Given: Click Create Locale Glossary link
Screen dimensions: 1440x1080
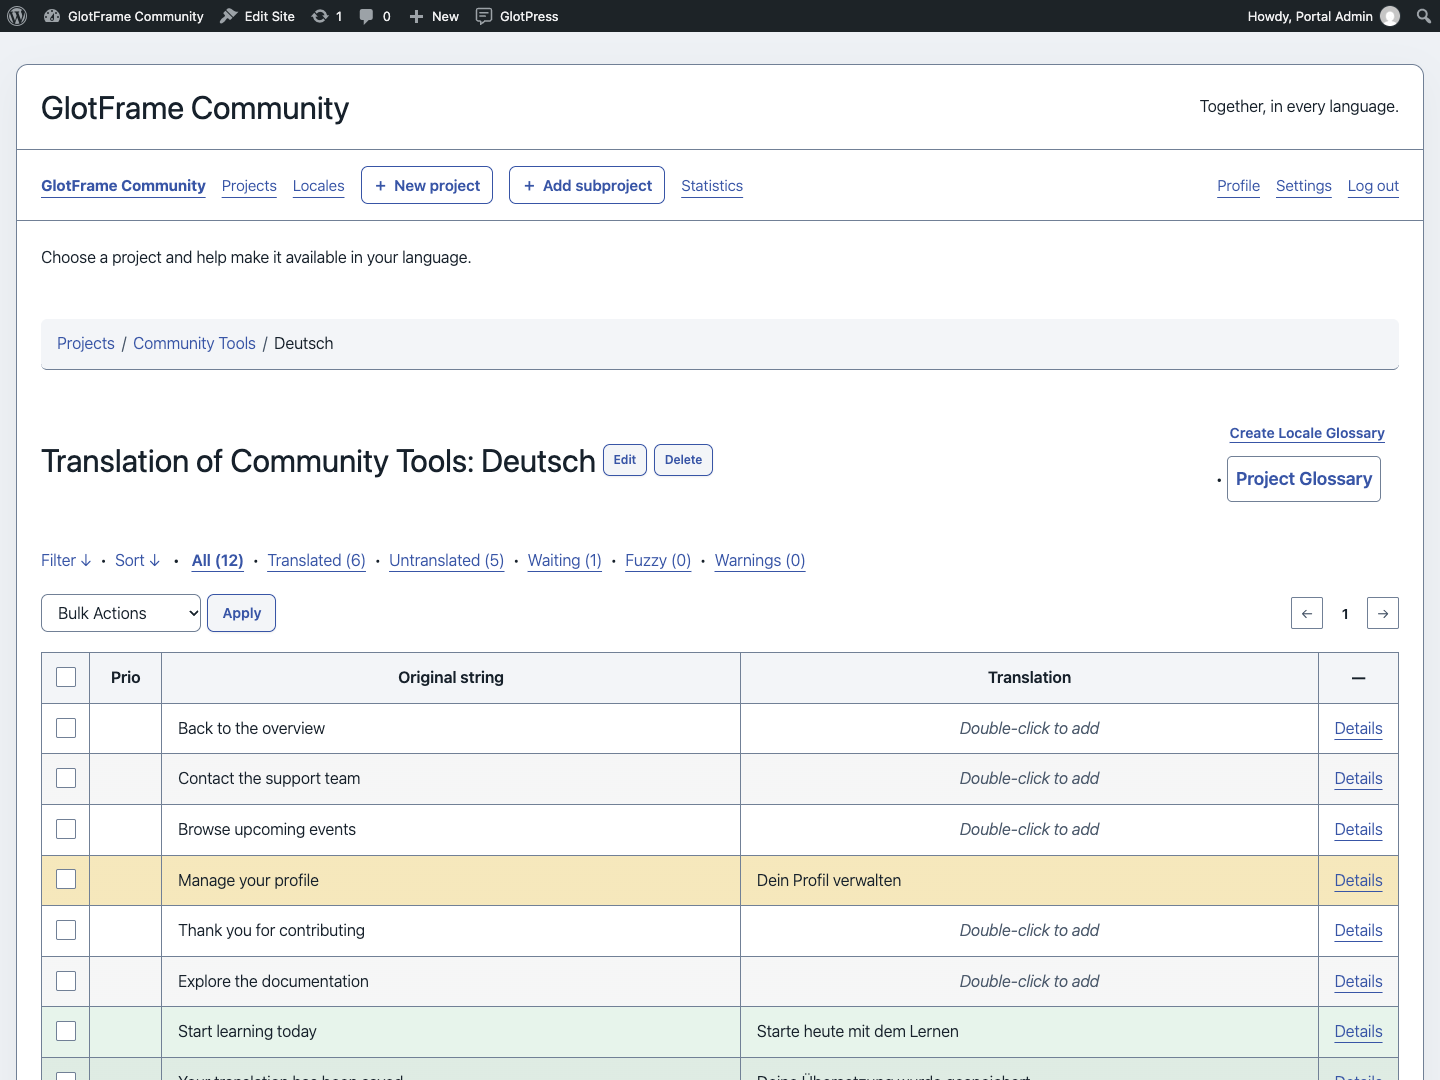Looking at the screenshot, I should point(1307,433).
